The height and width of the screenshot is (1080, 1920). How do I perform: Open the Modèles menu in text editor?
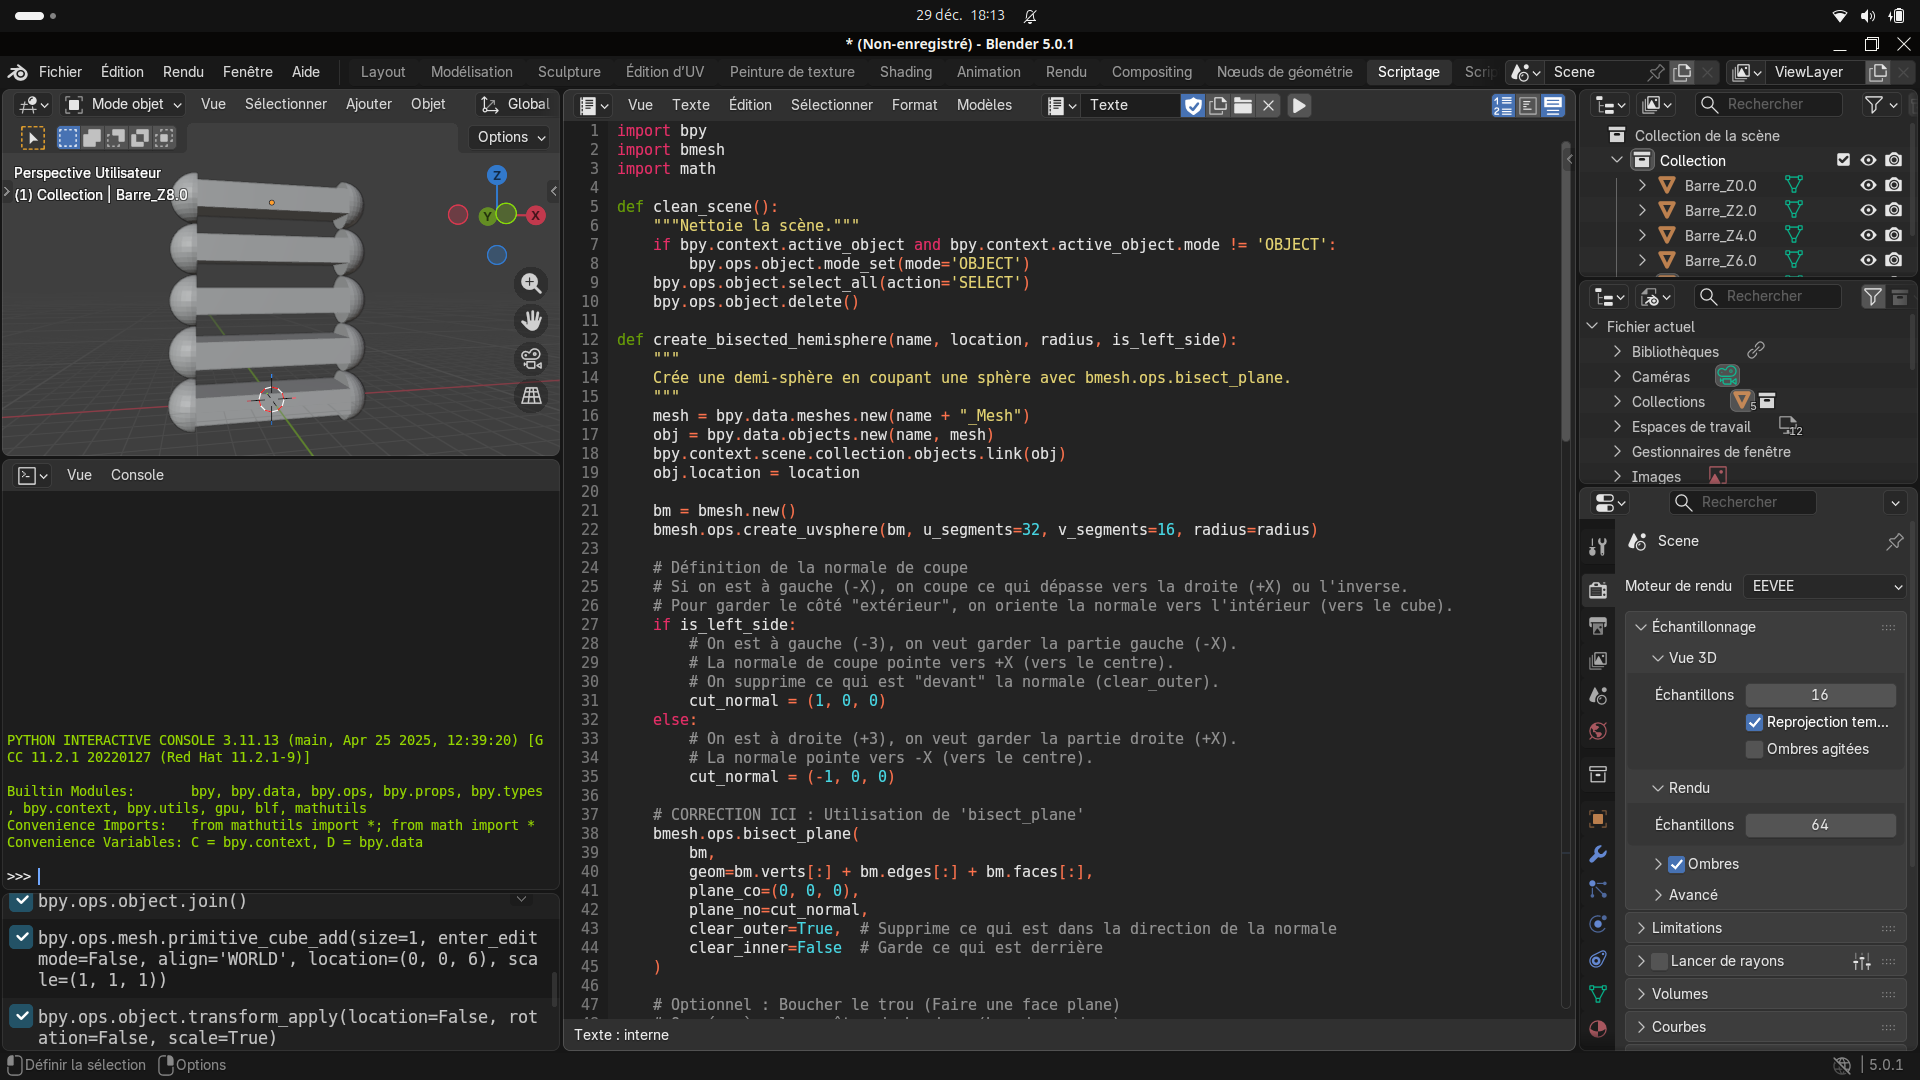(983, 105)
